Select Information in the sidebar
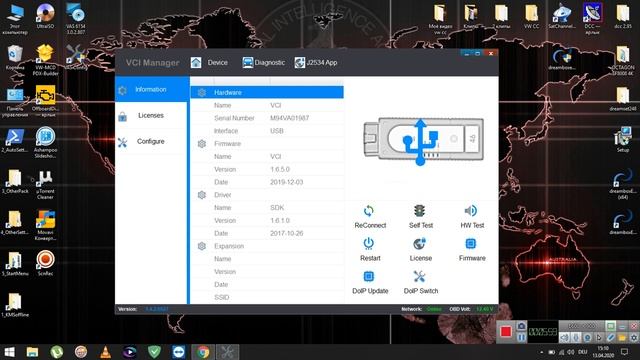The height and width of the screenshot is (360, 640). [151, 89]
